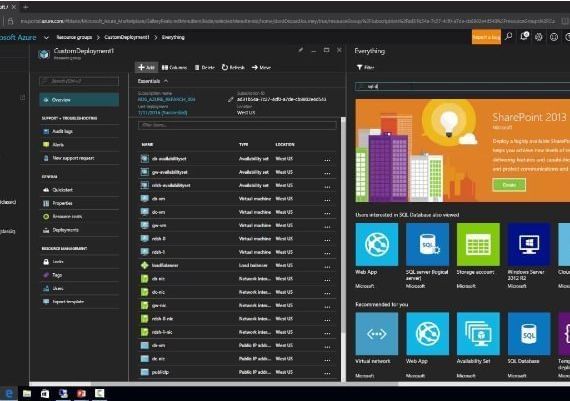This screenshot has width=570, height=401.
Task: Open the SQL Database recommended tile
Action: (529, 333)
